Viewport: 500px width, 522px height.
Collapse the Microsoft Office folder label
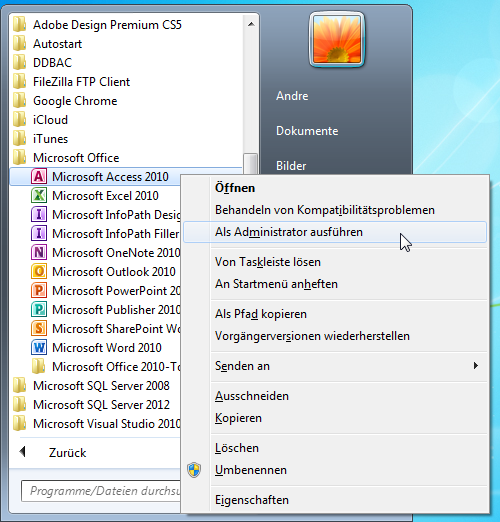[x=76, y=158]
